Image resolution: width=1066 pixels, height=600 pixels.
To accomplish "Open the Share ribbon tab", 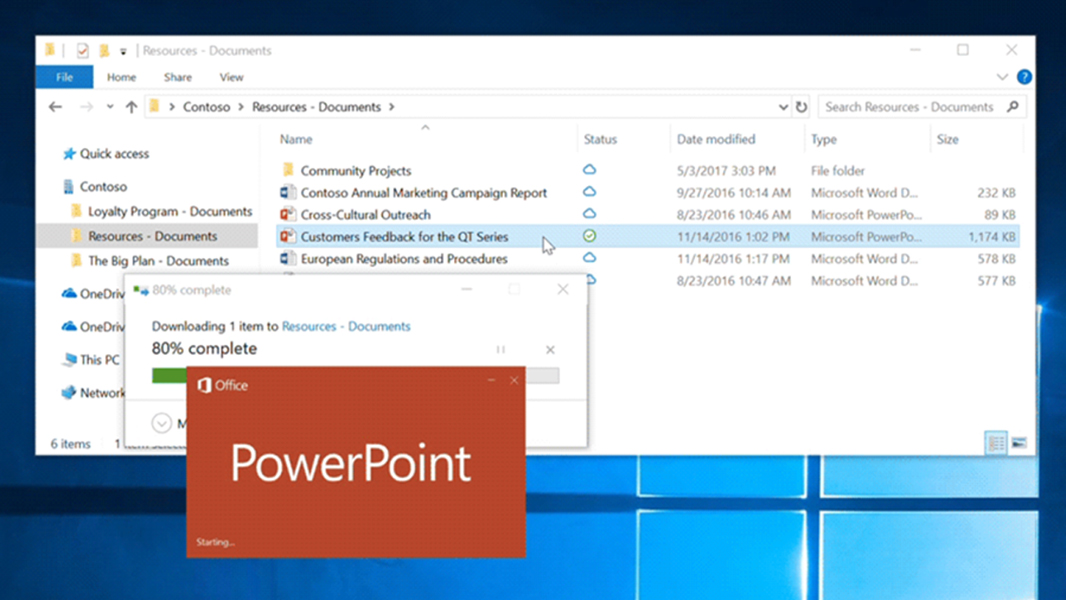I will 177,77.
